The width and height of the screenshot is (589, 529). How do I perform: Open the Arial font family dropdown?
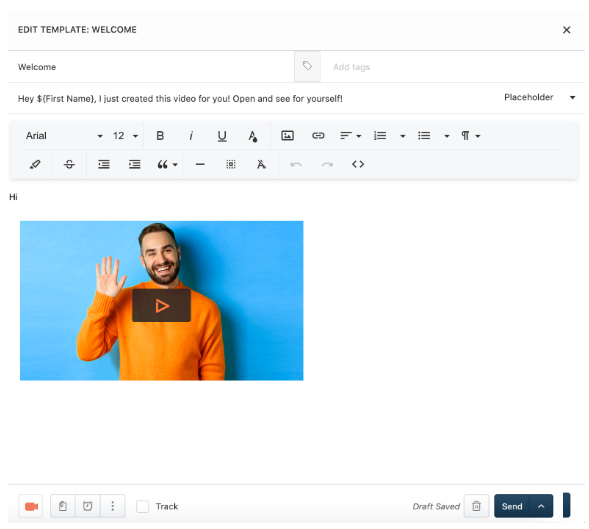pos(64,136)
